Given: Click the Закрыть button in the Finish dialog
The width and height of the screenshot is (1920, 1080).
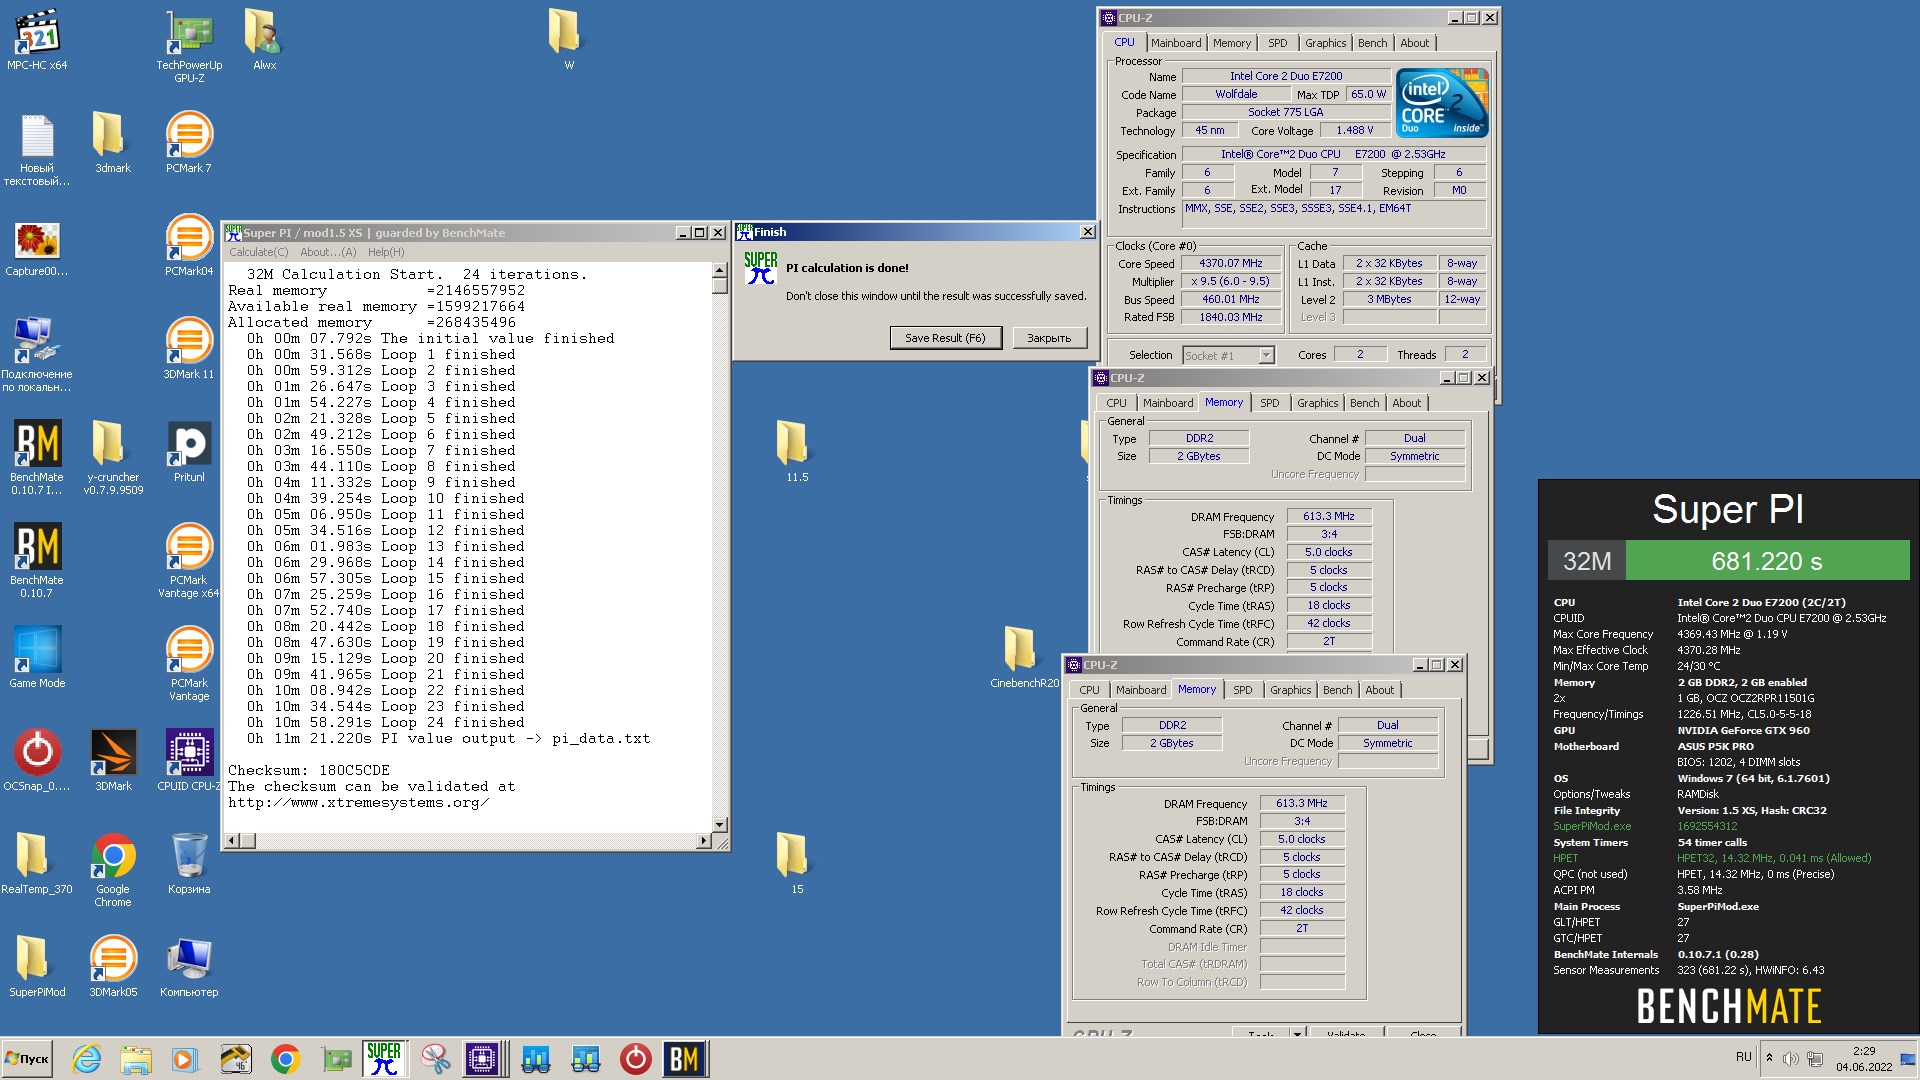Looking at the screenshot, I should [x=1049, y=338].
